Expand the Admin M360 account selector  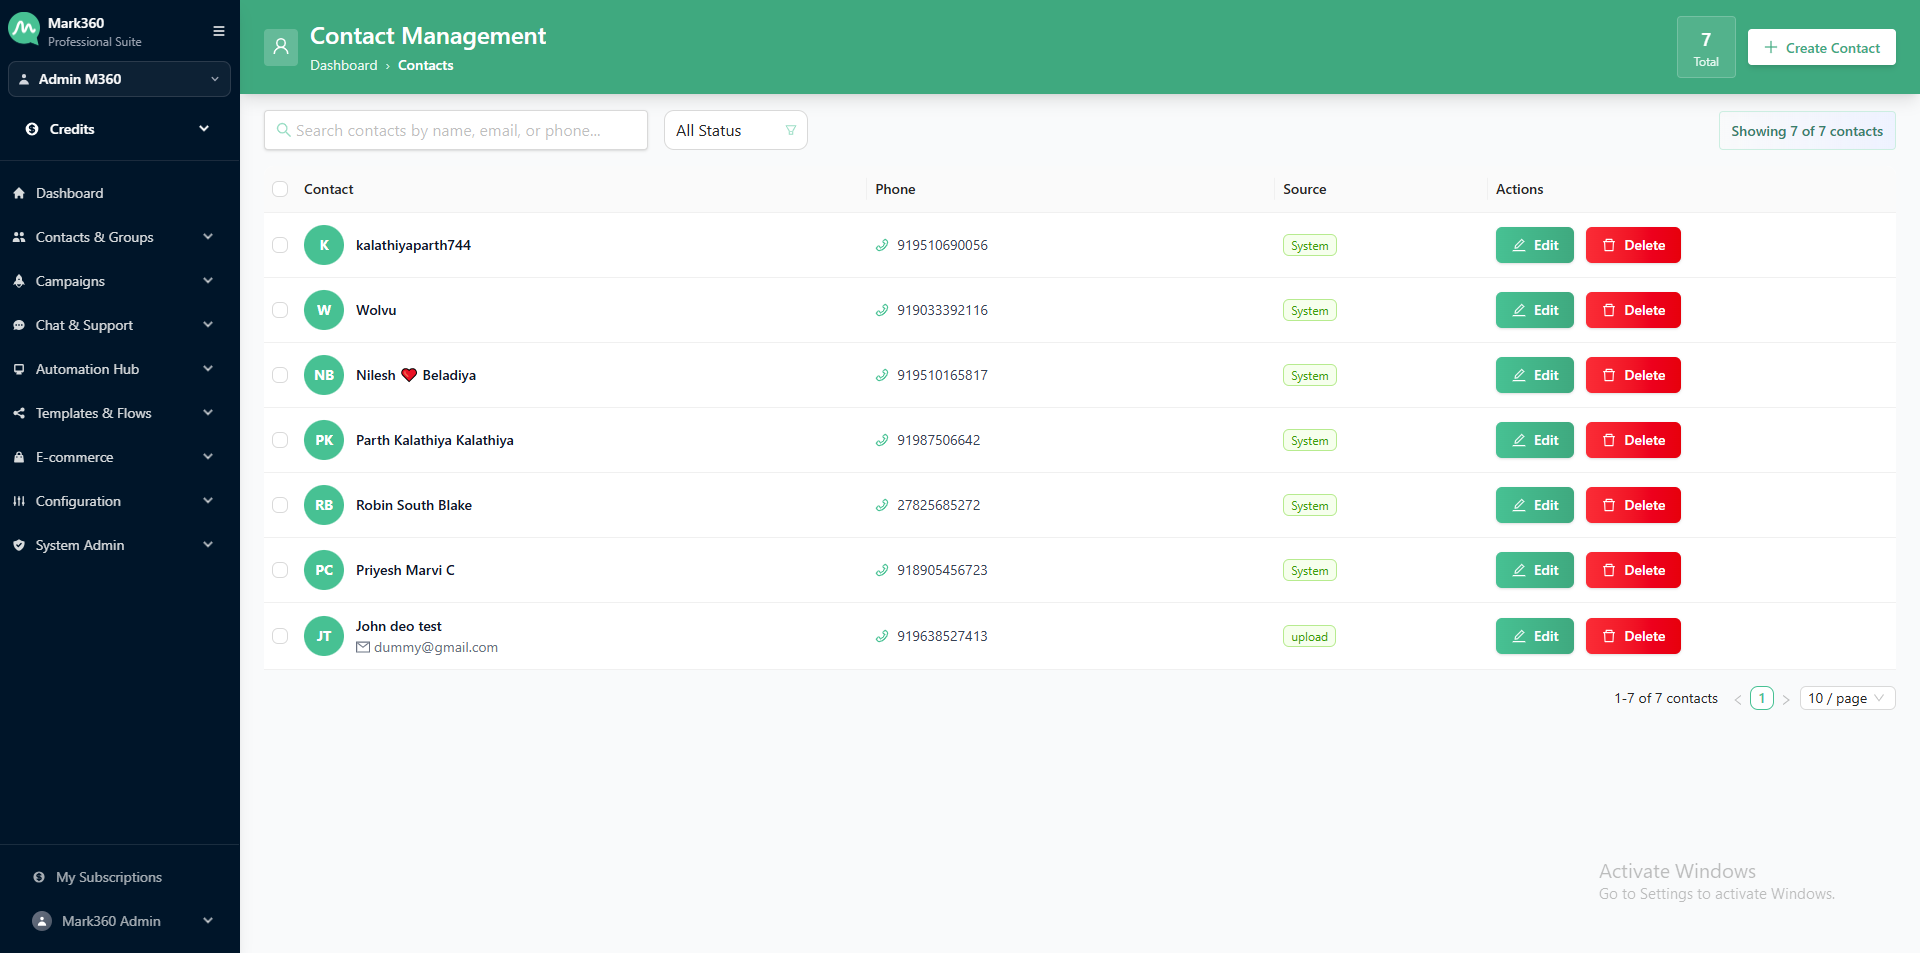click(x=119, y=79)
